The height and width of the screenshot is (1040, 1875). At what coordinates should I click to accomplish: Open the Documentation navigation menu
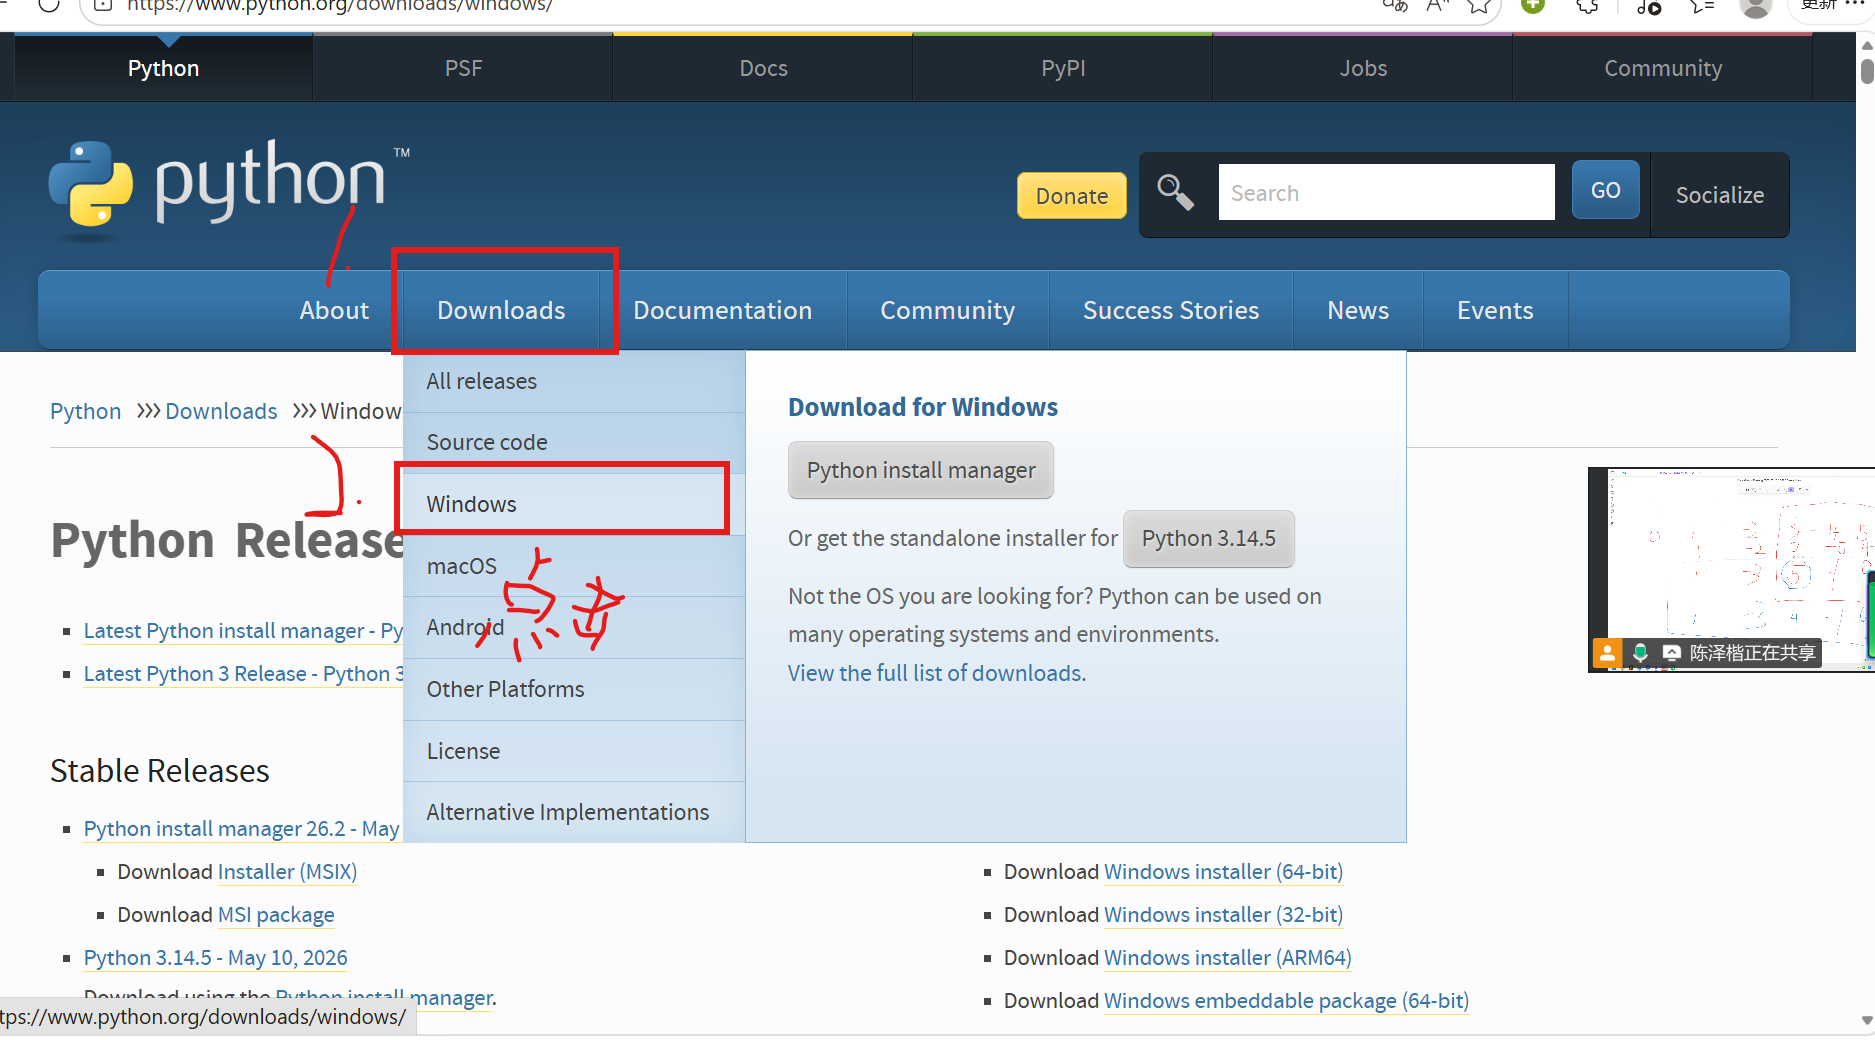coord(722,310)
